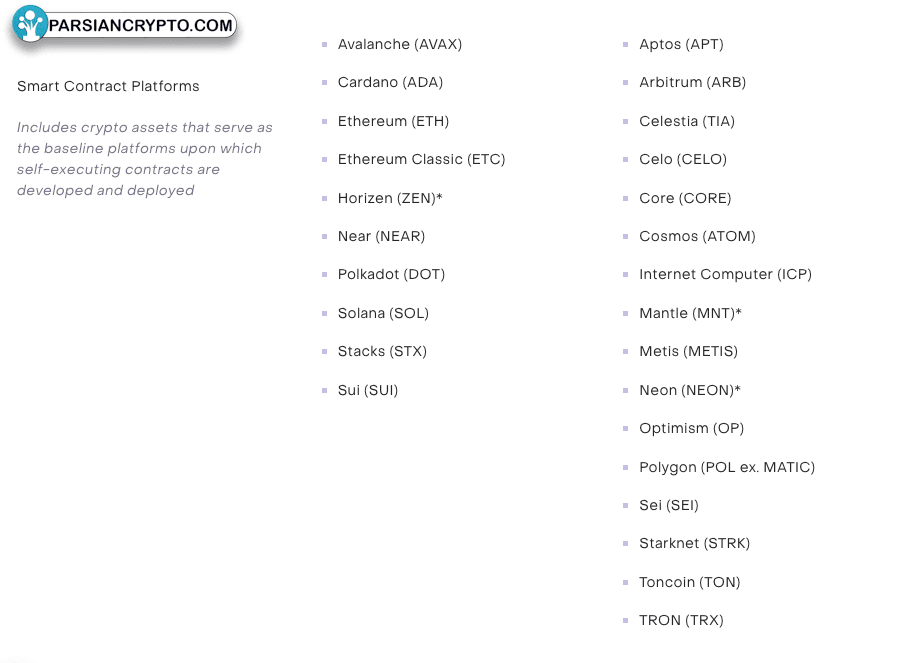907x663 pixels.
Task: Select Toncoin (TON) entry
Action: 690,582
